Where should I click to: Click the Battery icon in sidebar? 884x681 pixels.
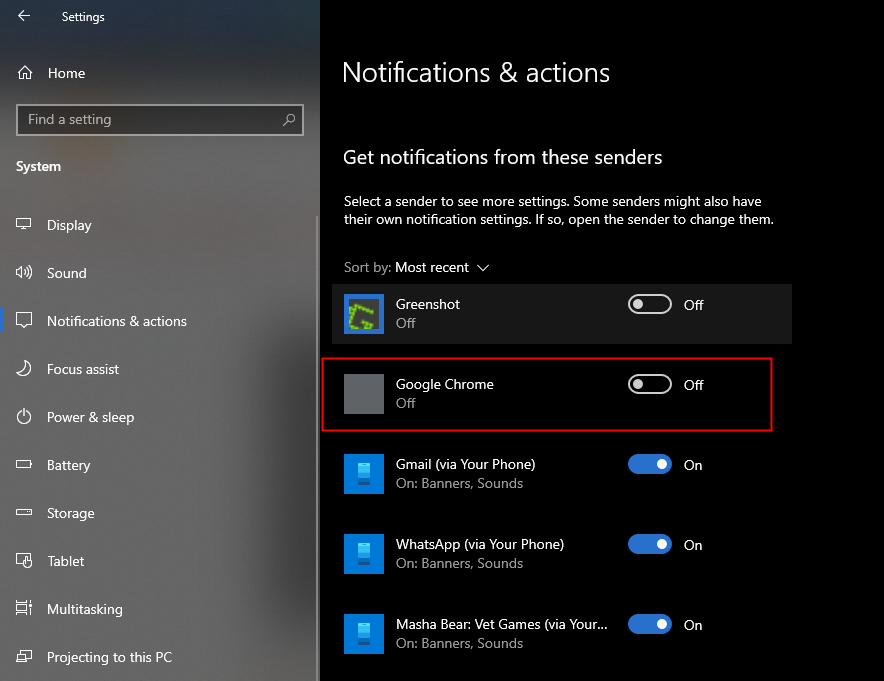(24, 465)
